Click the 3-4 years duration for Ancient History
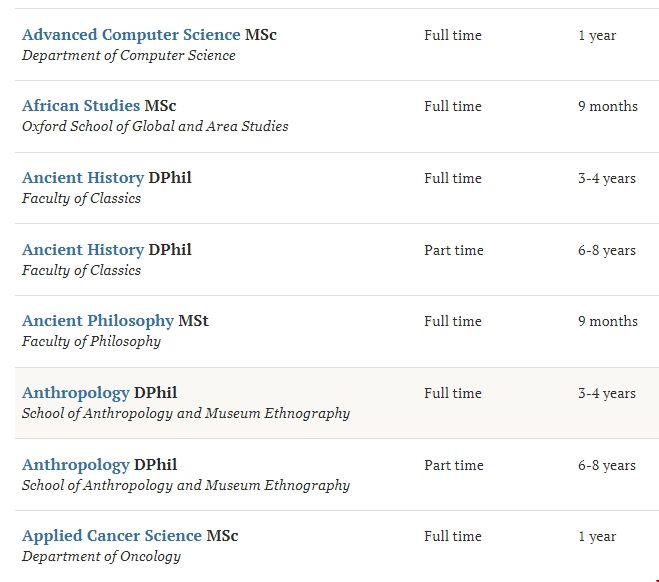Image resolution: width=659 pixels, height=582 pixels. (x=606, y=178)
